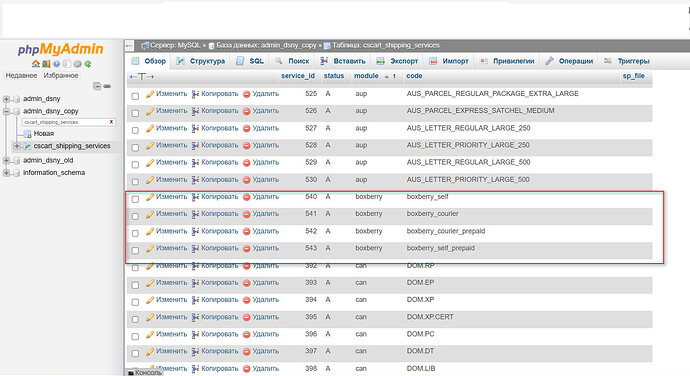Click the red delete icon for row 394
Screen dimensions: 690x376
point(246,300)
